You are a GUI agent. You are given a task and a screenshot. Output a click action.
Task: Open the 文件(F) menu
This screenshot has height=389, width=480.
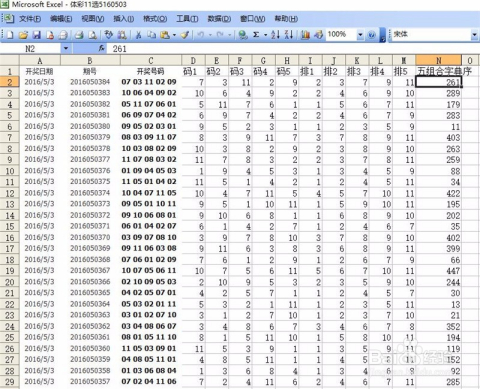point(30,19)
